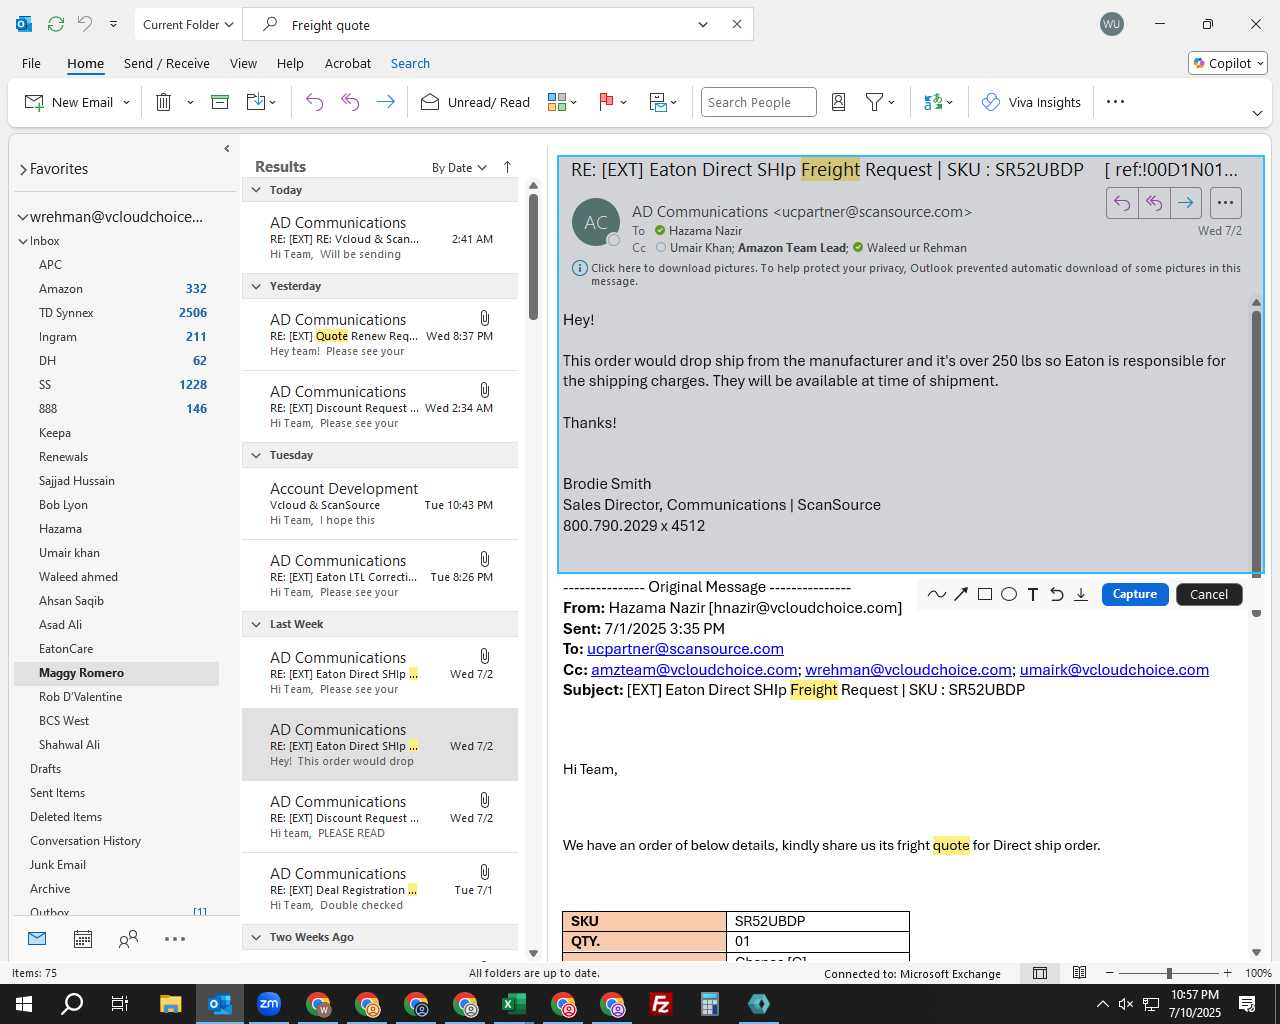Select the ellipse tool in the capture toolbar

click(x=1009, y=594)
